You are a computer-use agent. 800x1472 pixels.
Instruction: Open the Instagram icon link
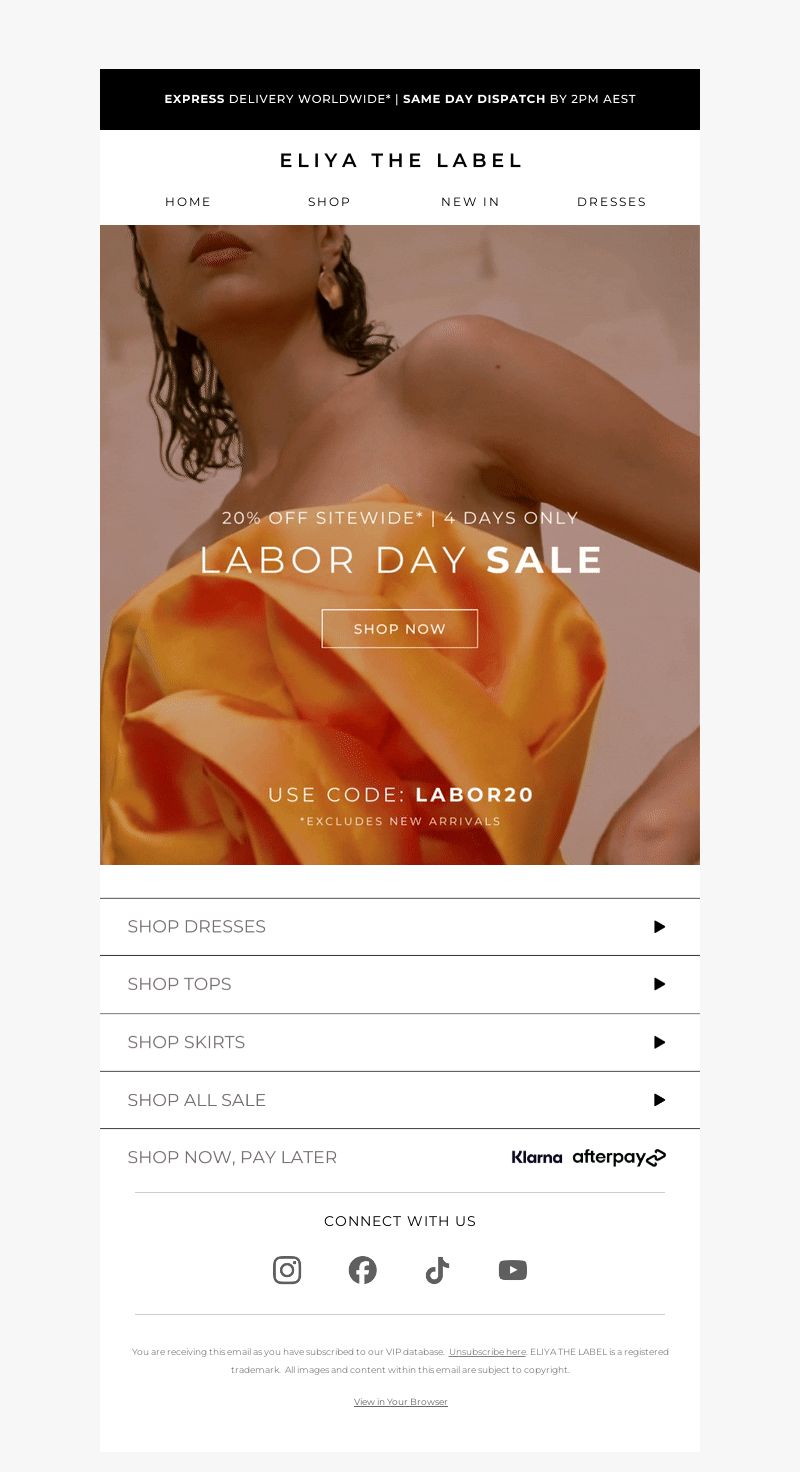(x=287, y=1270)
